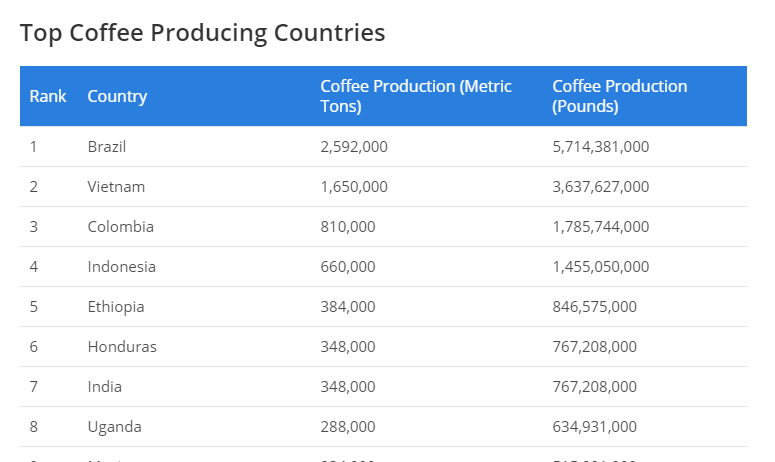
Task: Click the Rank column header
Action: [48, 96]
